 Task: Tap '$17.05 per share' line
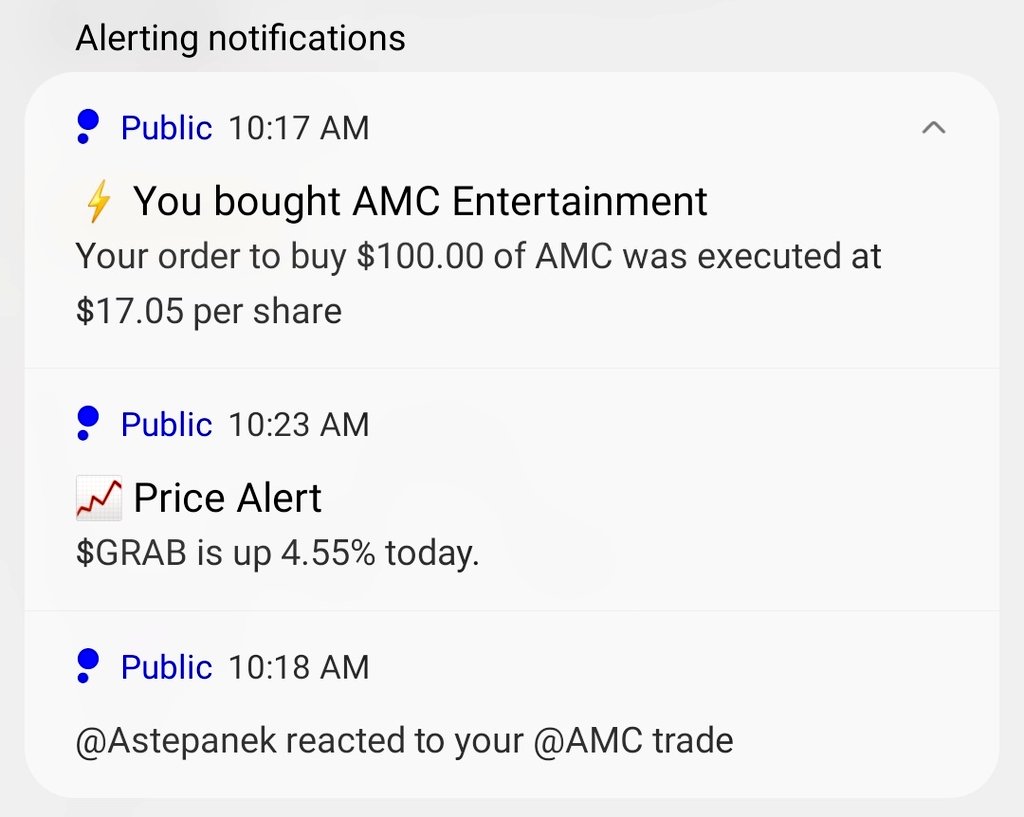[x=209, y=311]
